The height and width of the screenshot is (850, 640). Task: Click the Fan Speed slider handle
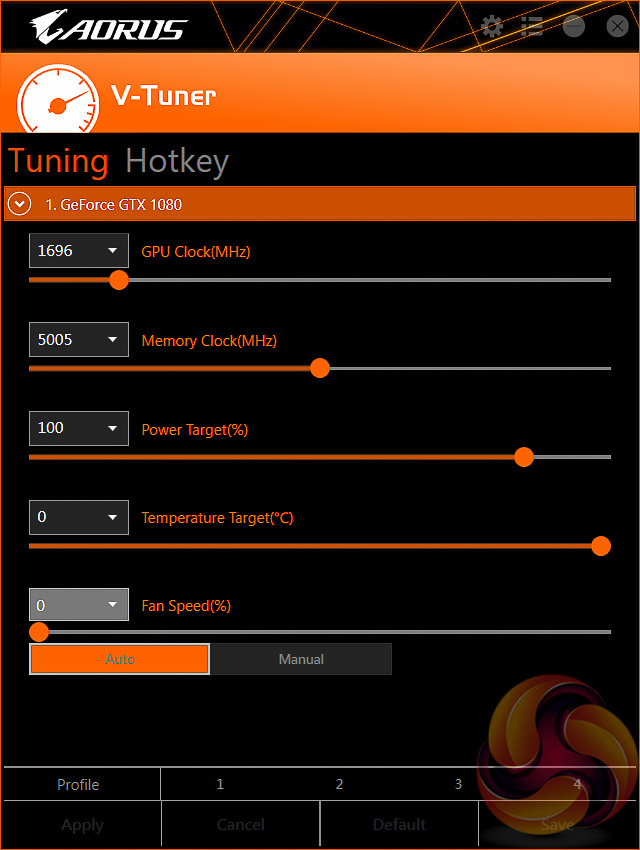point(38,632)
